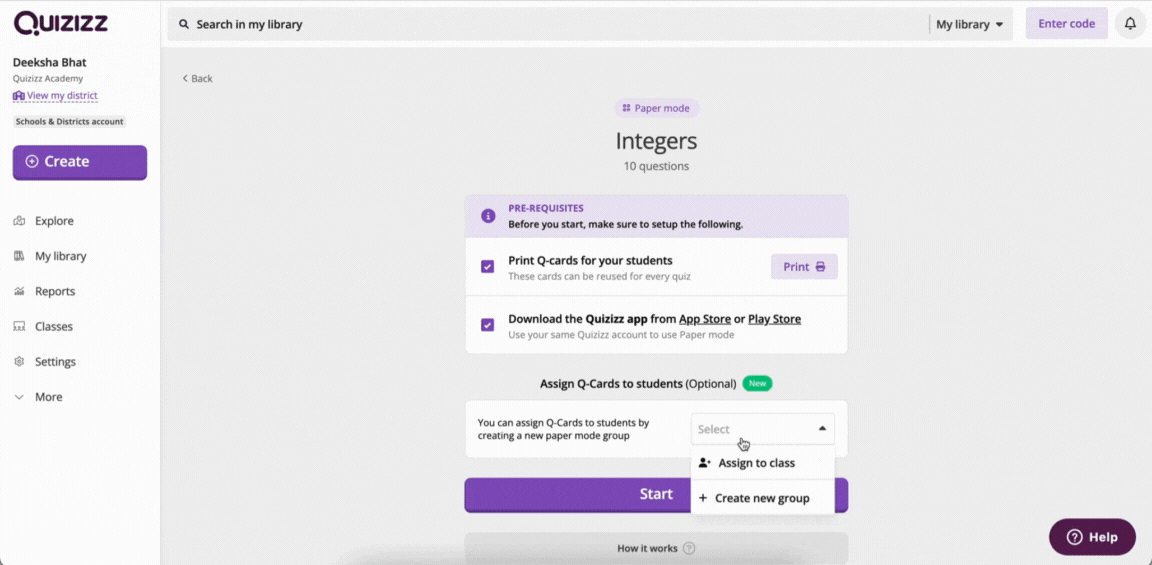
Task: Click the Enter code button
Action: coord(1066,24)
